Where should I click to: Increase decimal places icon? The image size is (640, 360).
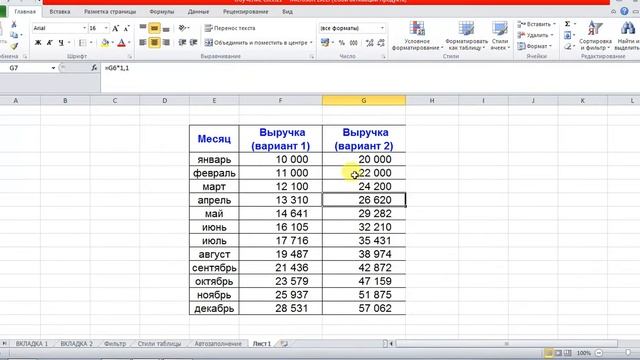370,42
